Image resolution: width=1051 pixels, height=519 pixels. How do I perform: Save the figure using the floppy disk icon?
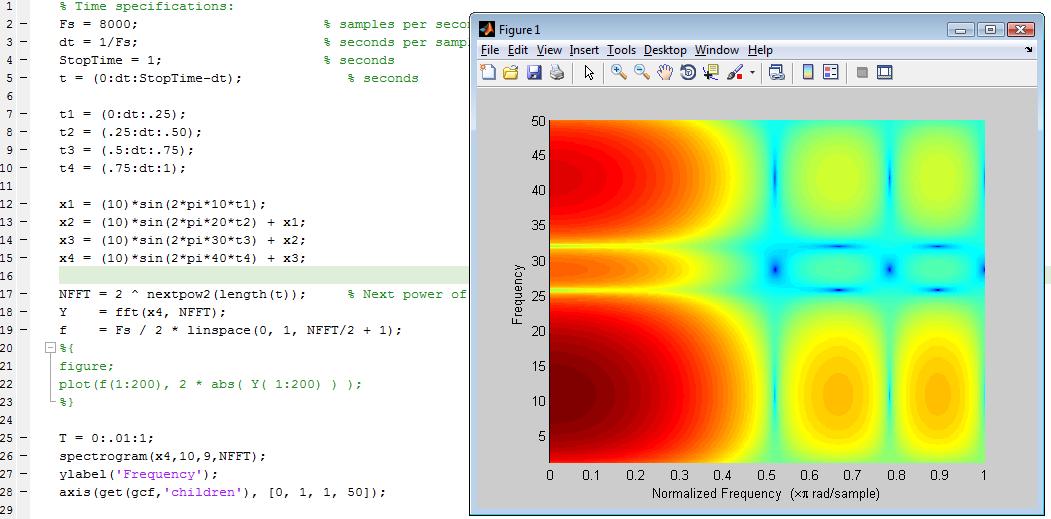534,72
